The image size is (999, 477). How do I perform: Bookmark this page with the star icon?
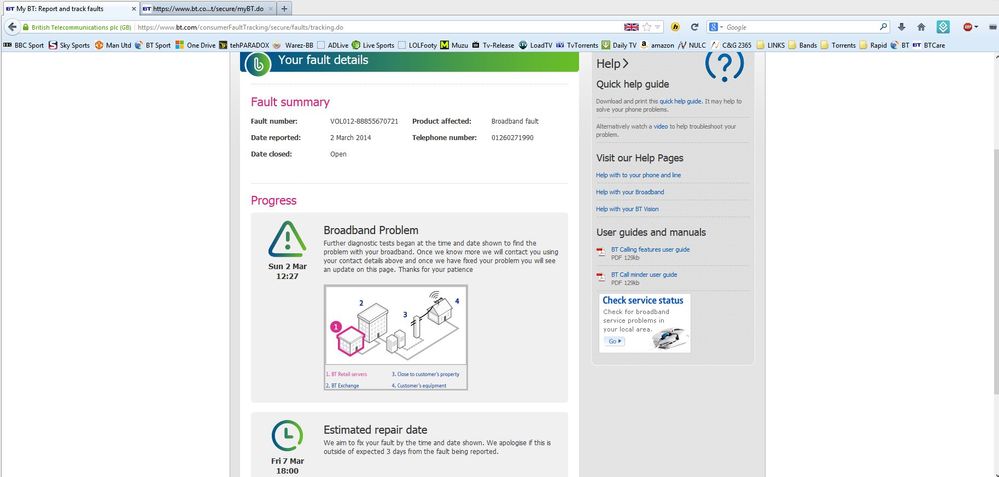pyautogui.click(x=647, y=27)
